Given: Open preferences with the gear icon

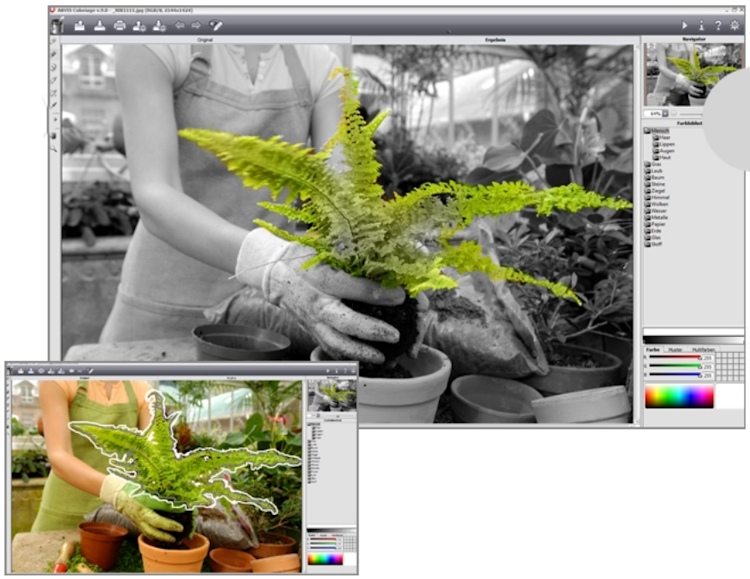Looking at the screenshot, I should 735,25.
